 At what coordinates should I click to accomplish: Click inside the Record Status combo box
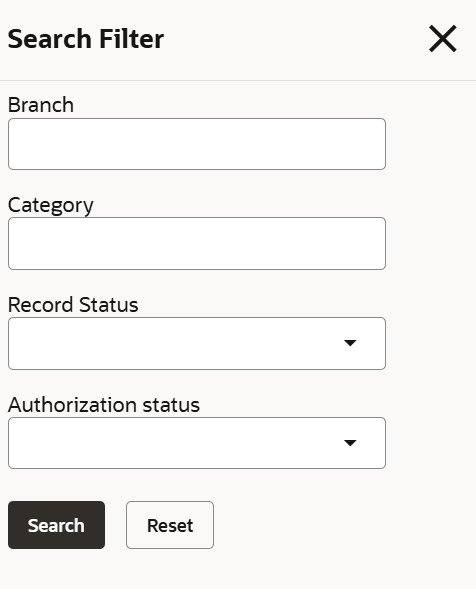point(197,343)
